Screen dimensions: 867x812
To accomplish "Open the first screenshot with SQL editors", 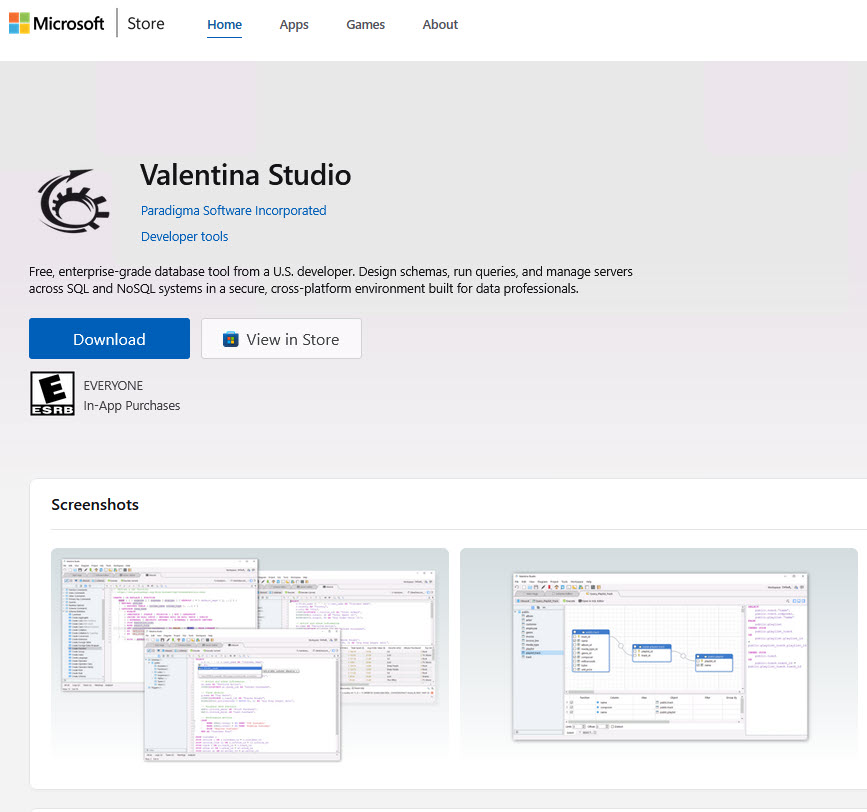I will click(250, 654).
